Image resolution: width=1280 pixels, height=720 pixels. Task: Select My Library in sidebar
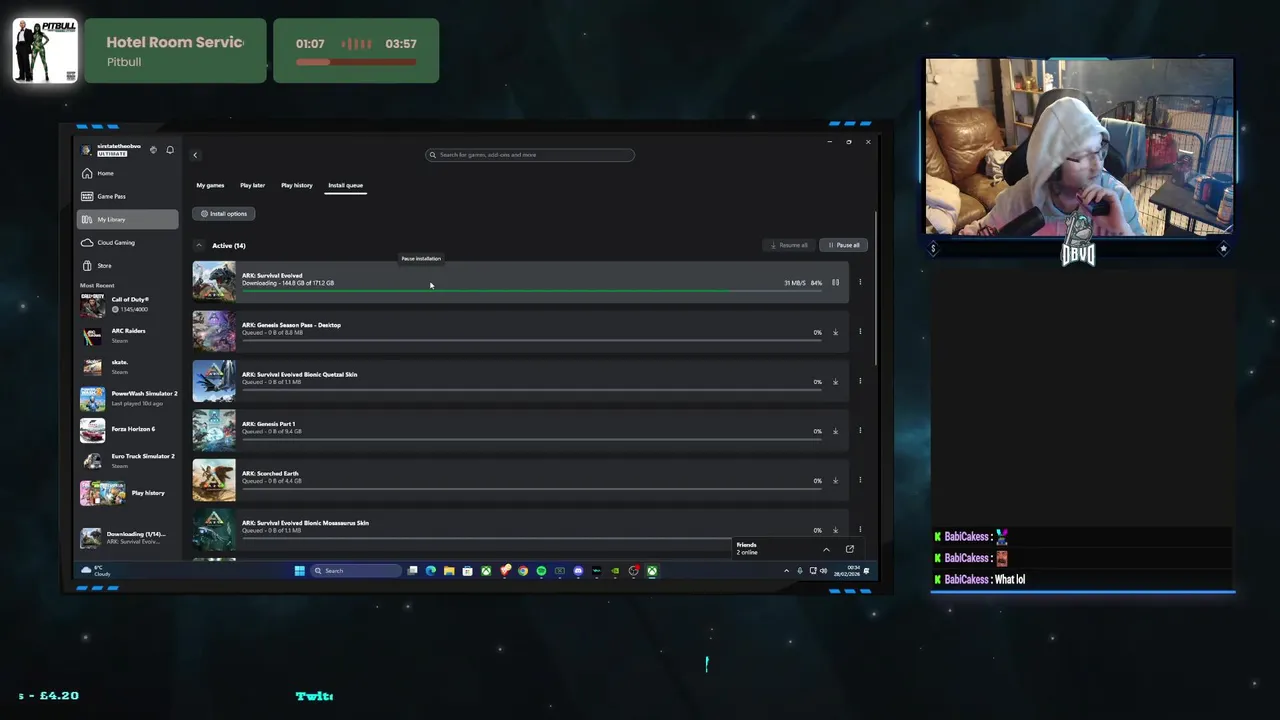[128, 219]
